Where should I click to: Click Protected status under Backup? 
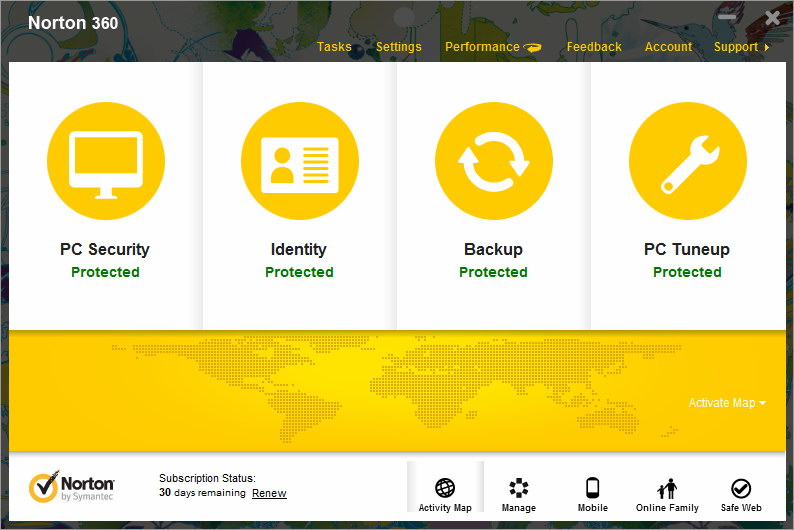(493, 272)
